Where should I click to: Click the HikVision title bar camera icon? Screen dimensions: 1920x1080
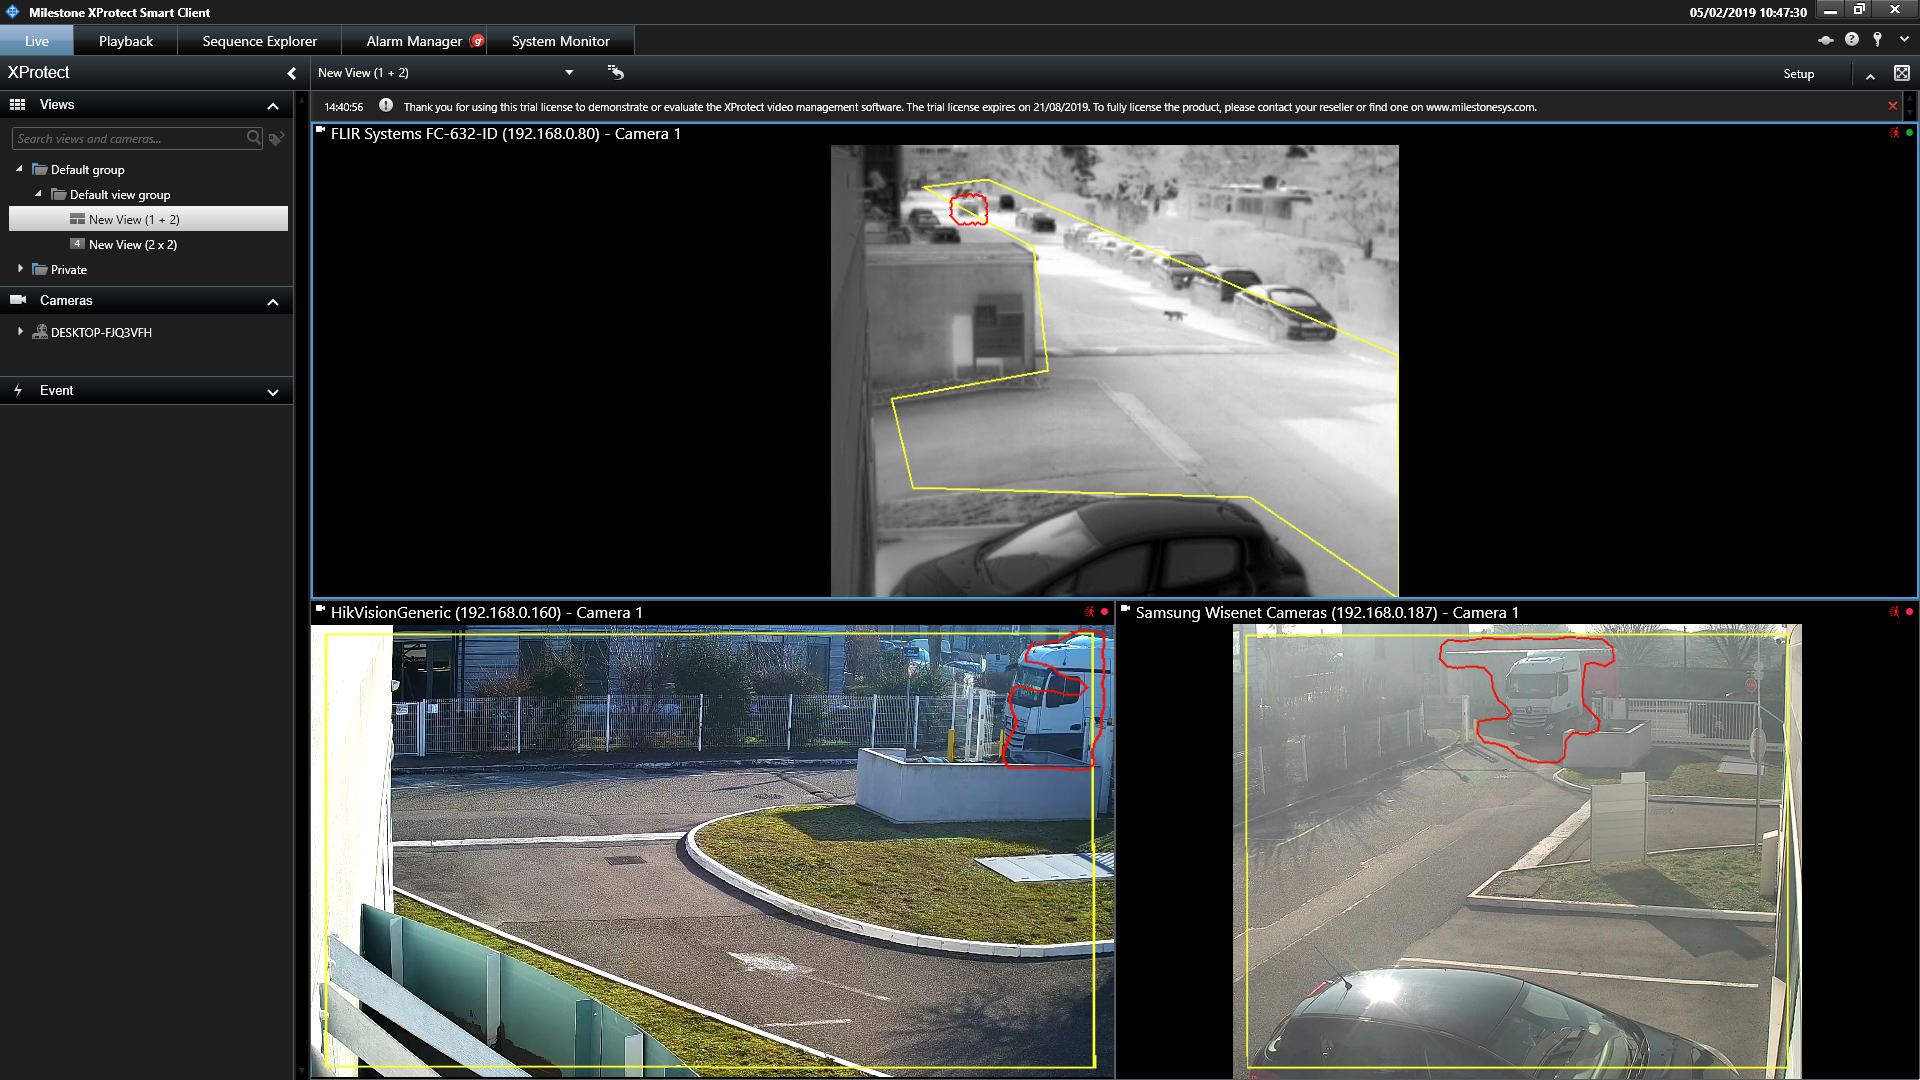click(321, 609)
